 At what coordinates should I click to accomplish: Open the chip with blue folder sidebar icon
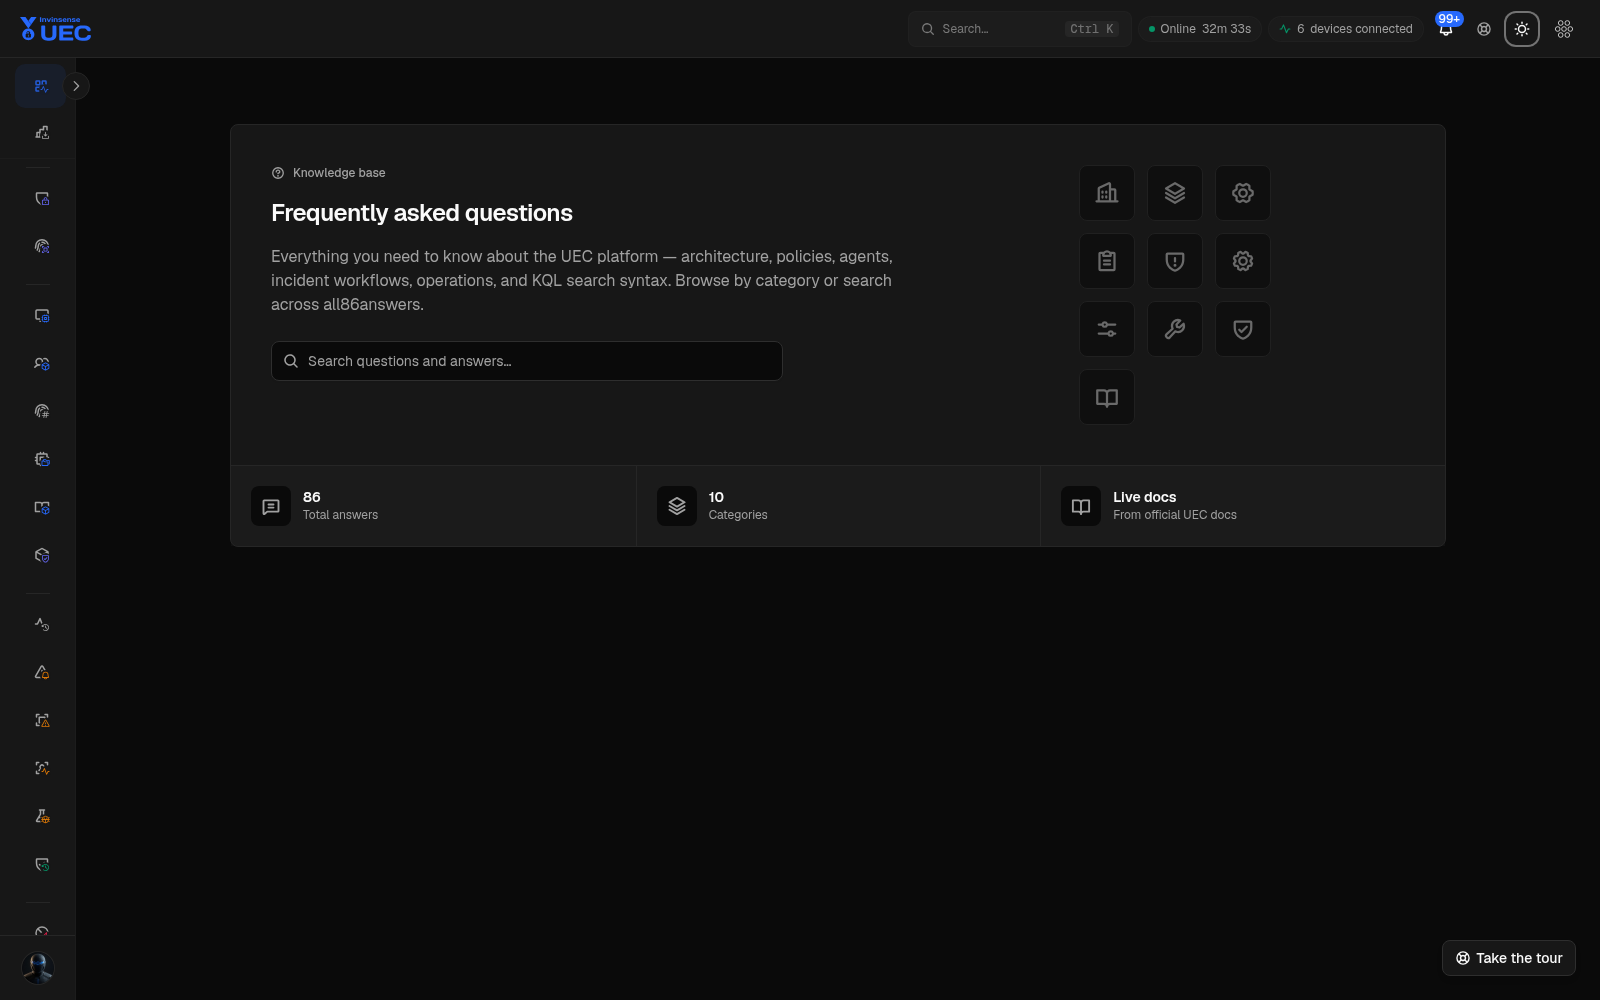(41, 459)
